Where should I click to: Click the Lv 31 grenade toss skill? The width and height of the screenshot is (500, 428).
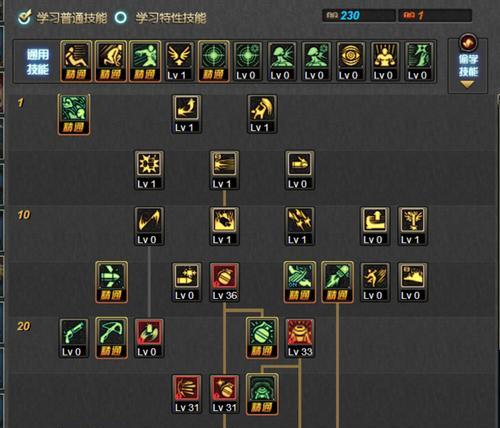coord(224,394)
